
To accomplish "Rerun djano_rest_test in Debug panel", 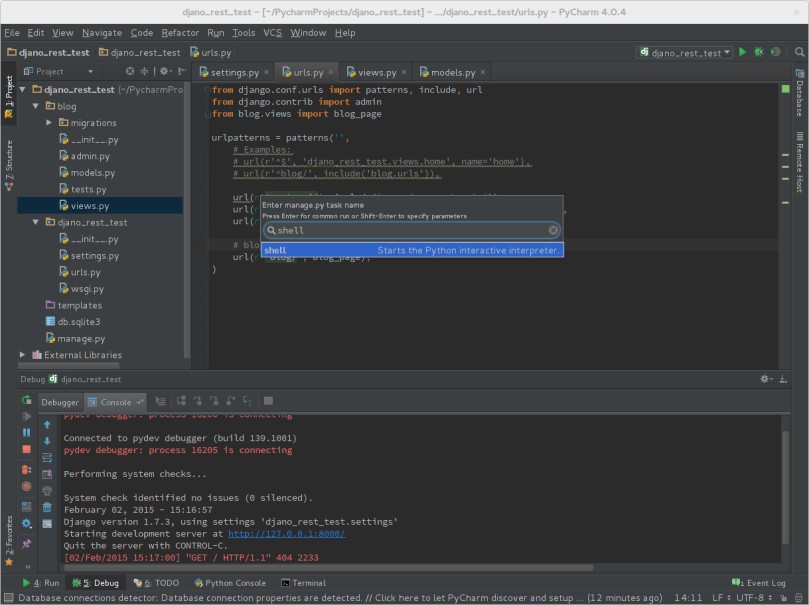I will click(x=26, y=400).
